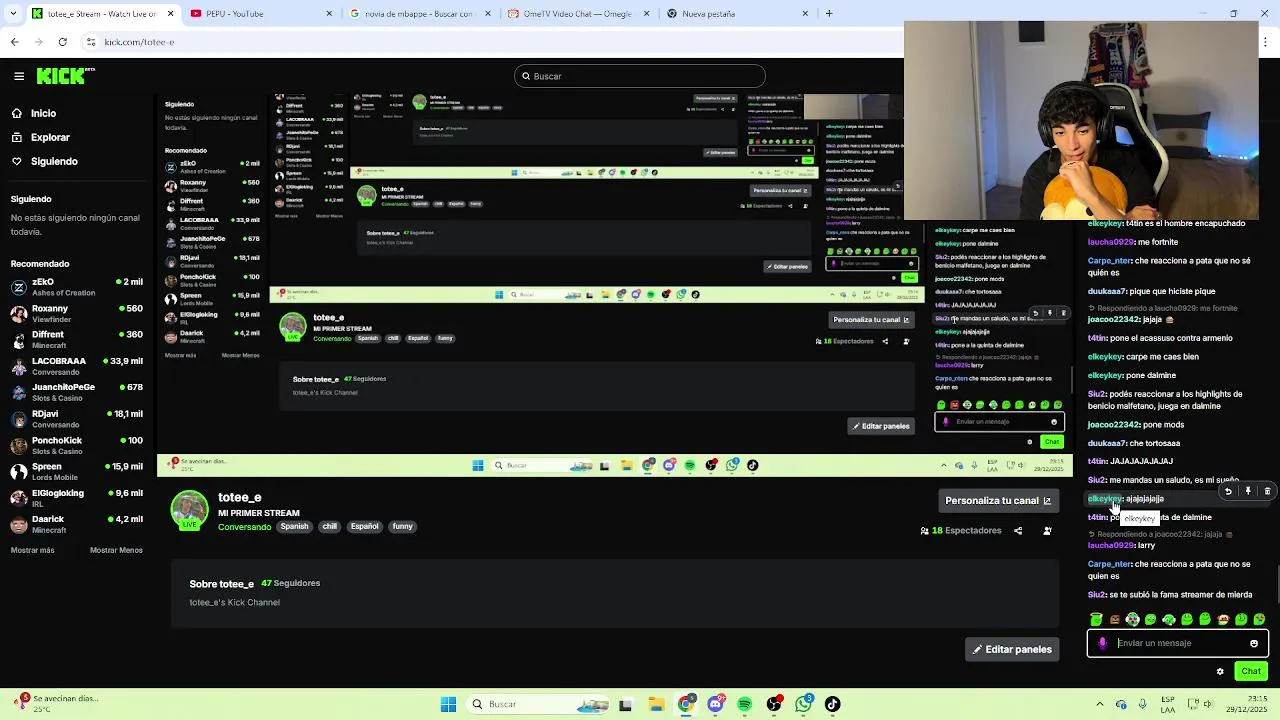This screenshot has width=1280, height=720.
Task: Open recommended channel PonchoKick
Action: pyautogui.click(x=77, y=445)
